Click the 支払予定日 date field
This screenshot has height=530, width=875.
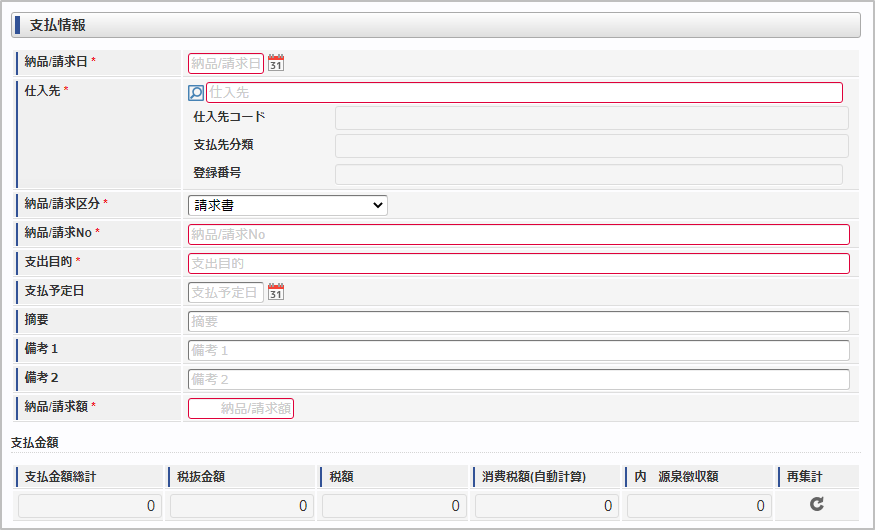pyautogui.click(x=225, y=292)
